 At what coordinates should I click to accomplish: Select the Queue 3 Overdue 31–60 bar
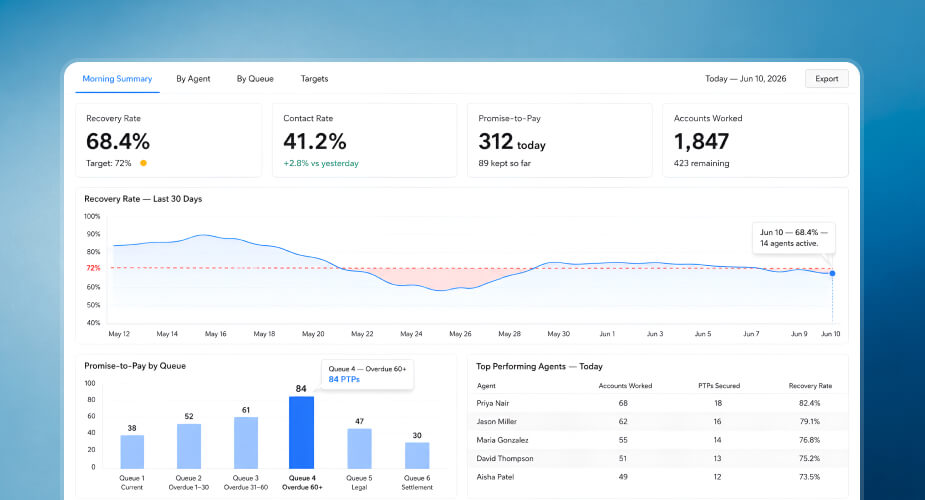point(246,443)
